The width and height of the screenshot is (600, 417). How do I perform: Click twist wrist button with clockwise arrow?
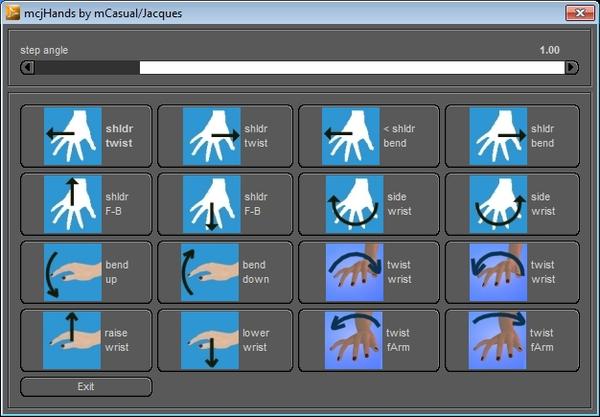click(x=369, y=272)
